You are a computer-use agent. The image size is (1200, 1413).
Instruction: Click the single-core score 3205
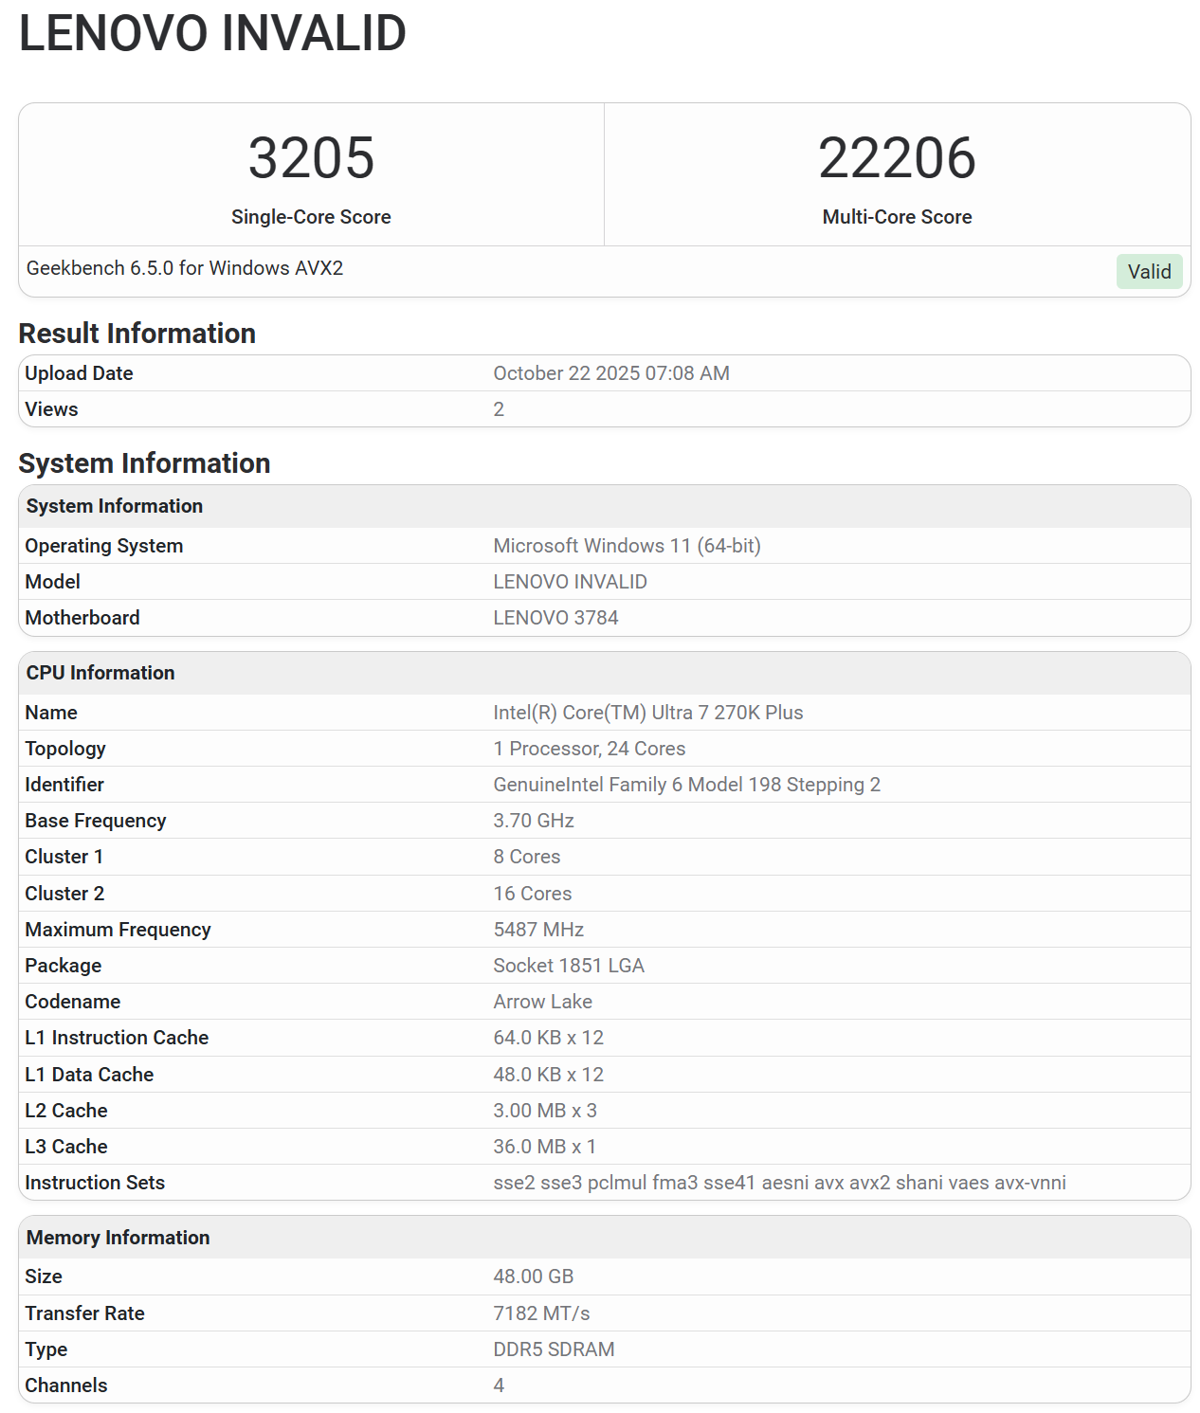pyautogui.click(x=311, y=158)
